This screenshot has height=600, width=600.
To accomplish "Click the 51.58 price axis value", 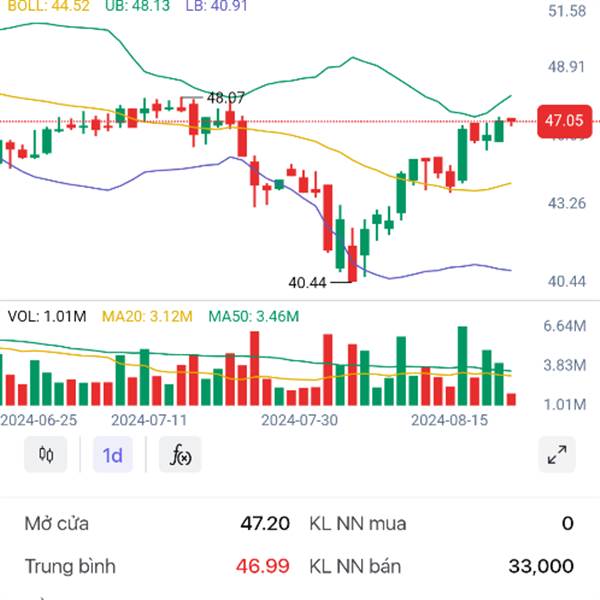I will pyautogui.click(x=567, y=11).
